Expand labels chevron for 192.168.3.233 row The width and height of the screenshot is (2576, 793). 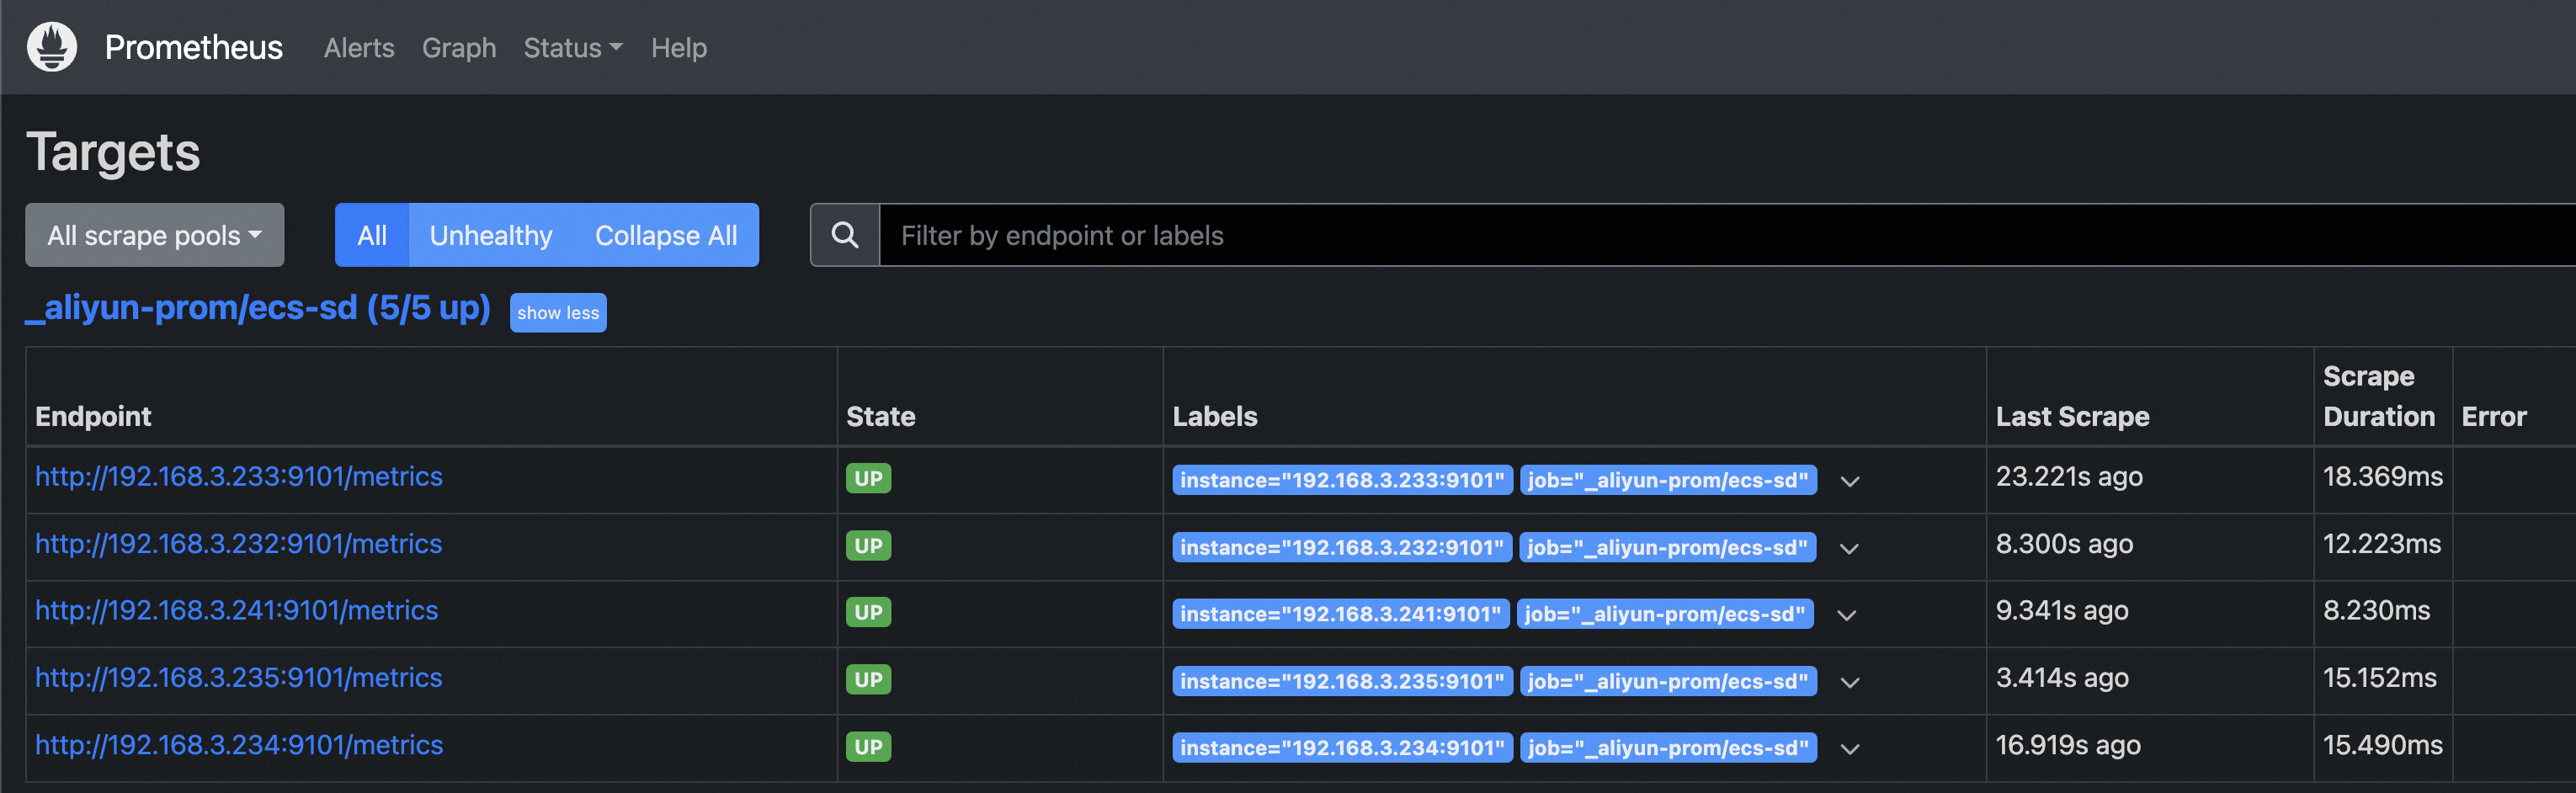pyautogui.click(x=1850, y=481)
